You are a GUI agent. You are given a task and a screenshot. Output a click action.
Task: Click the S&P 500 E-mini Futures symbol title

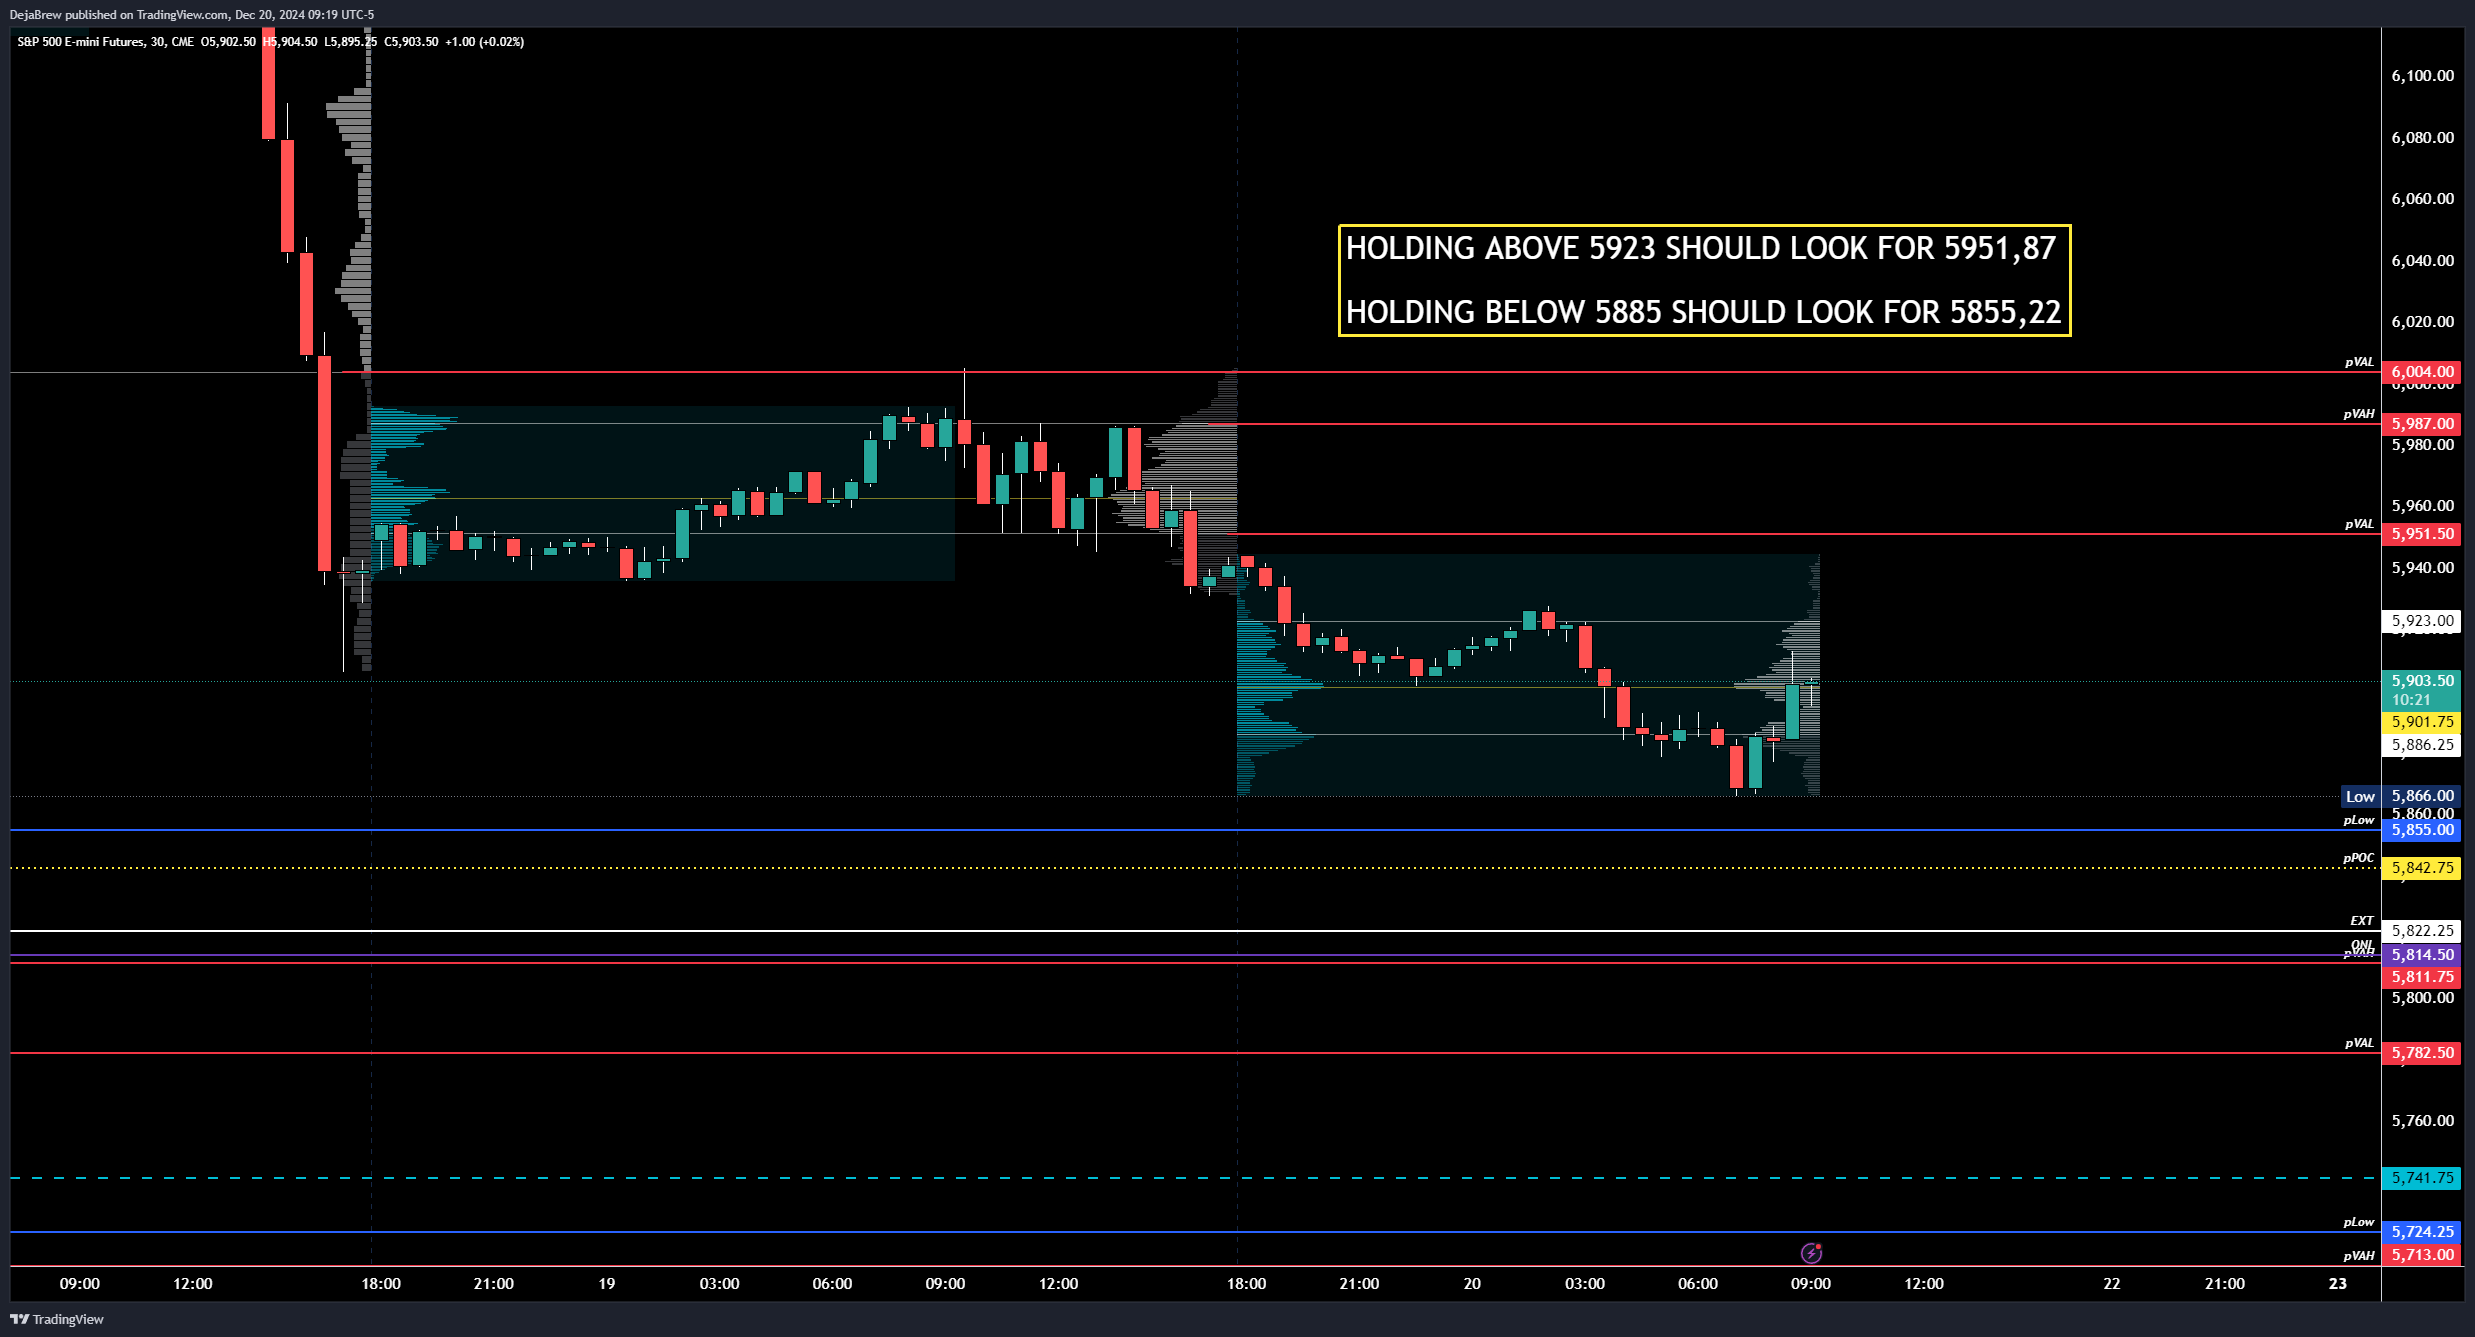(x=80, y=42)
